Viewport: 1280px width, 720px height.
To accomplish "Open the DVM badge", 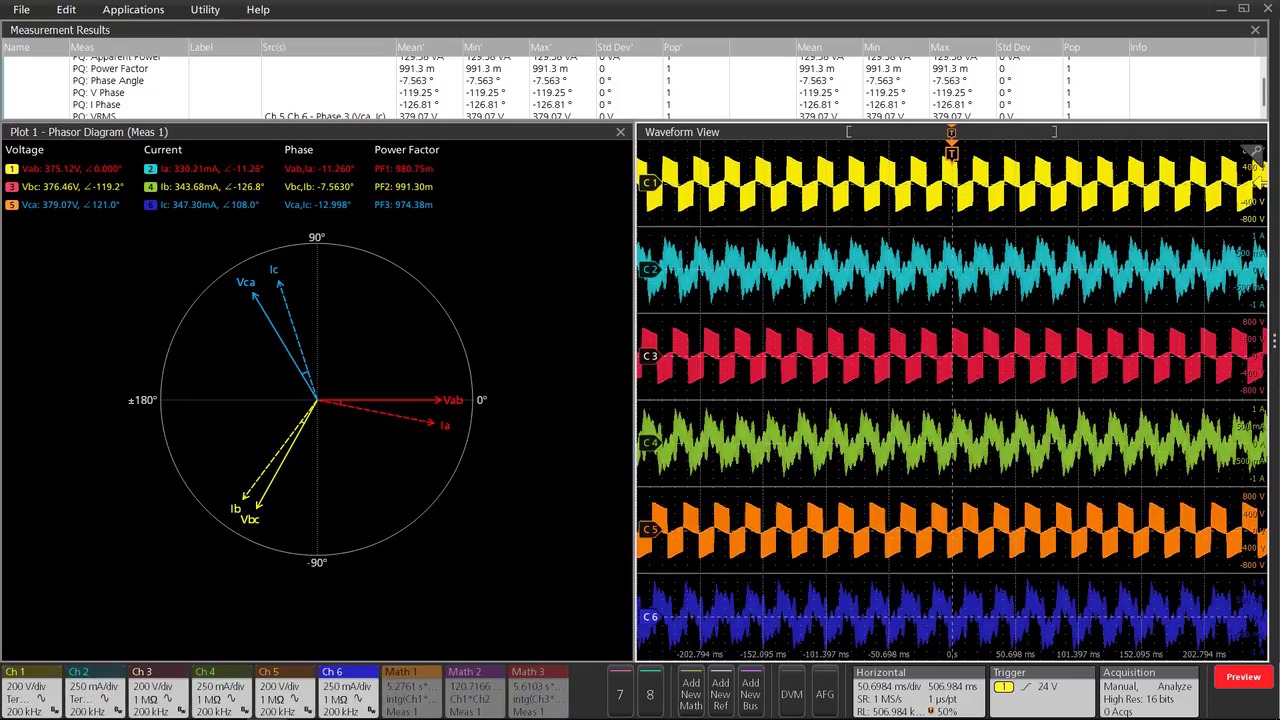I will (x=790, y=693).
